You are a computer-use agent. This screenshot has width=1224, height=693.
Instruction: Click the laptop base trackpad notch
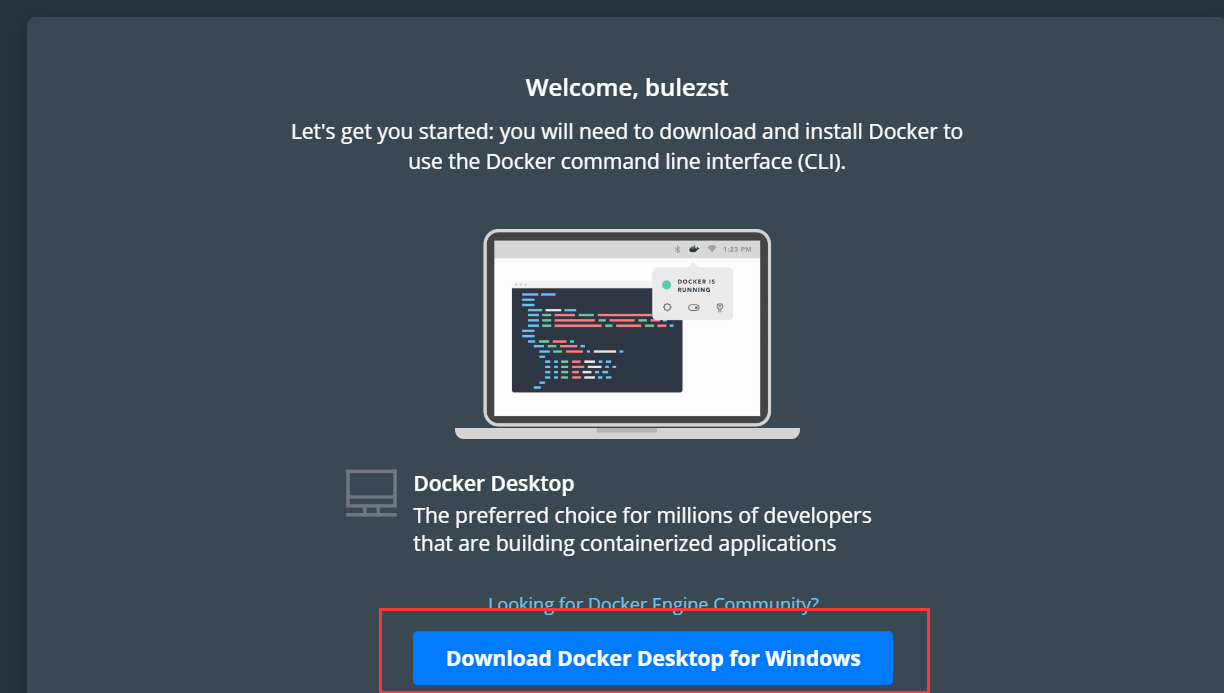[627, 430]
